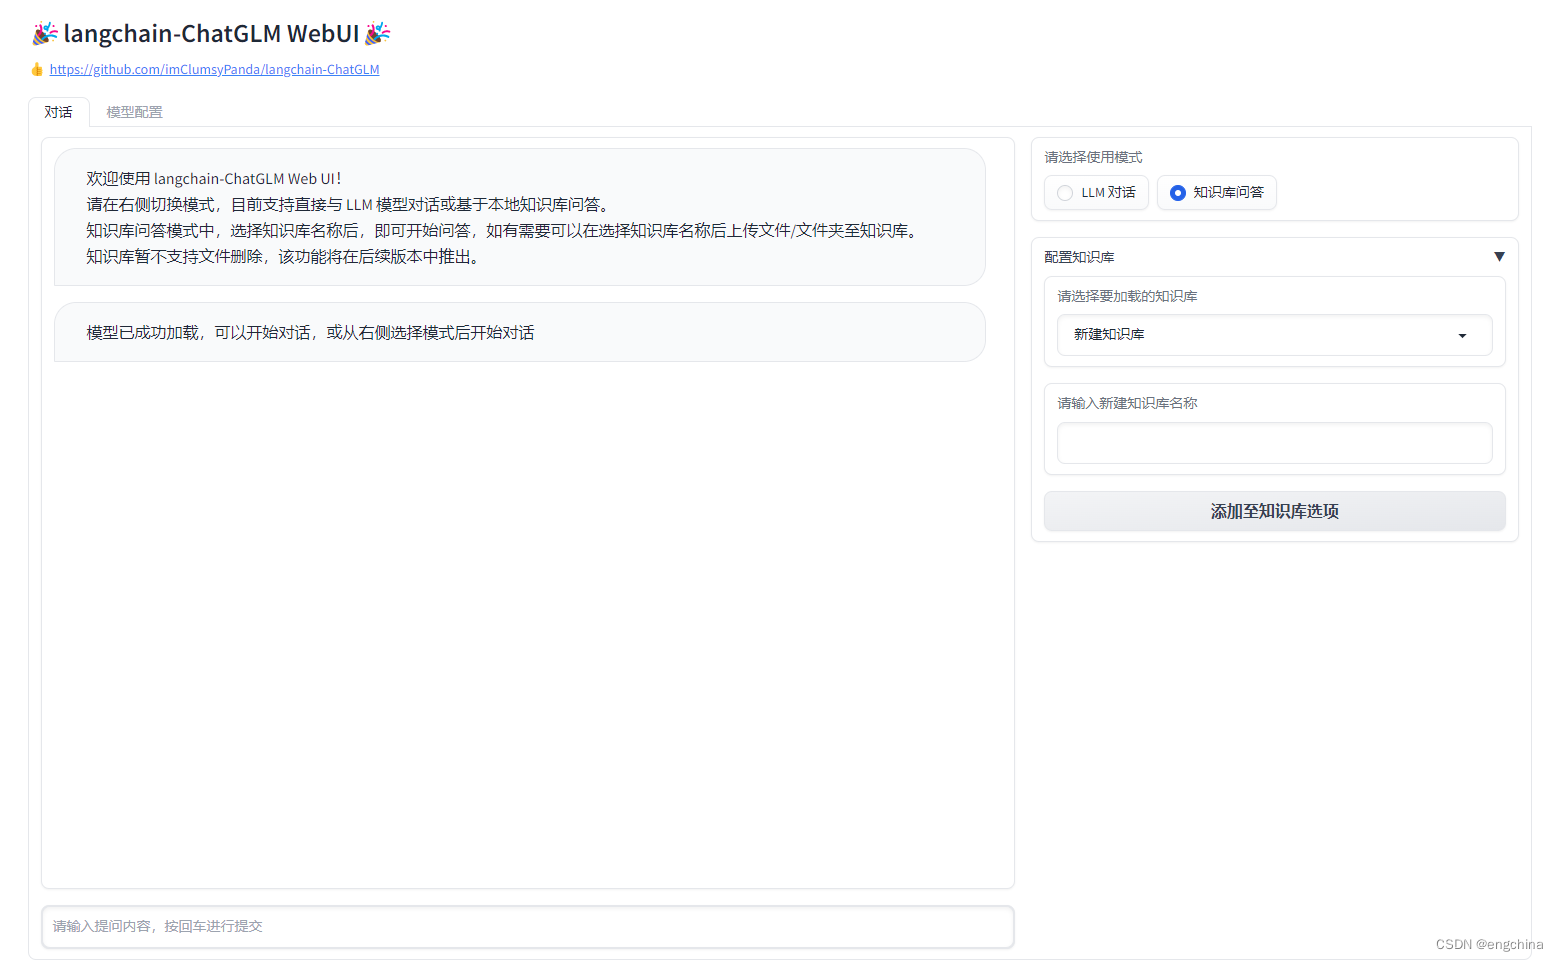
Task: Enable LLM 对话 instead of knowledge base mode
Action: [1095, 192]
